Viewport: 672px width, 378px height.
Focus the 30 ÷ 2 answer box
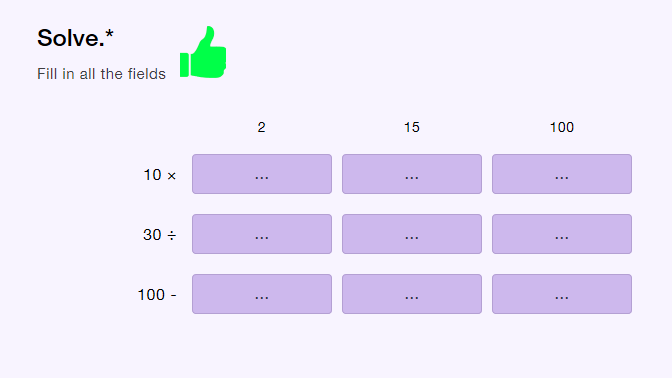(x=262, y=234)
